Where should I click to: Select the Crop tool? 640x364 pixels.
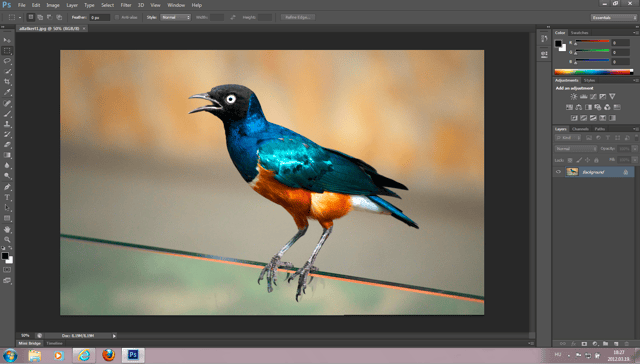[x=7, y=82]
